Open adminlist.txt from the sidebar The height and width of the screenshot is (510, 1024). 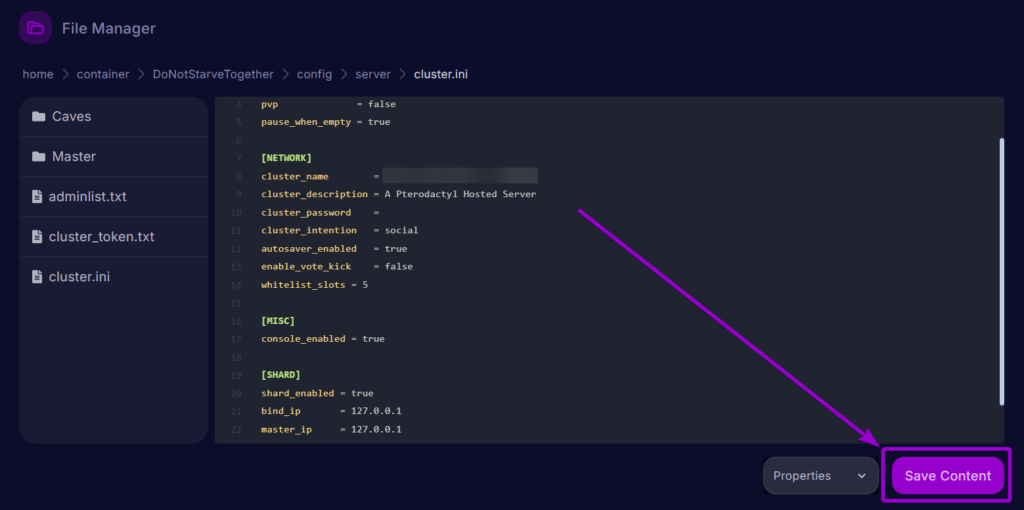pos(88,197)
